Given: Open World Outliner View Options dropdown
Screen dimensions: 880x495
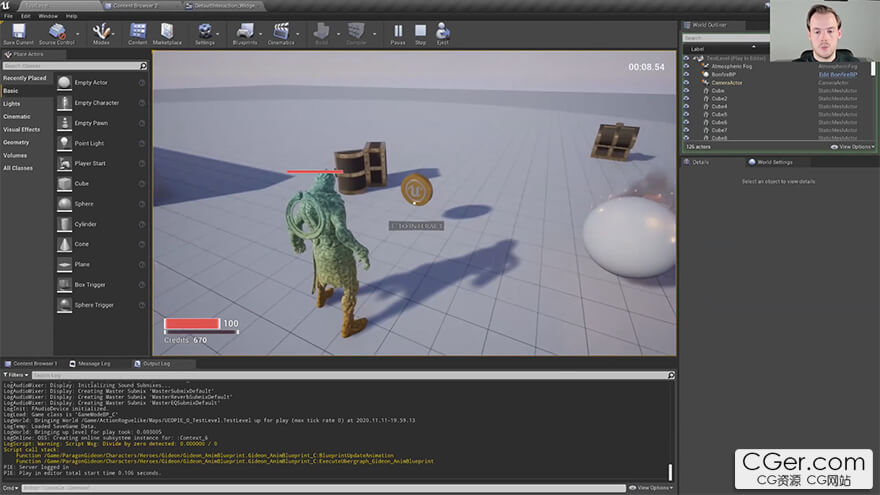Looking at the screenshot, I should coord(852,147).
